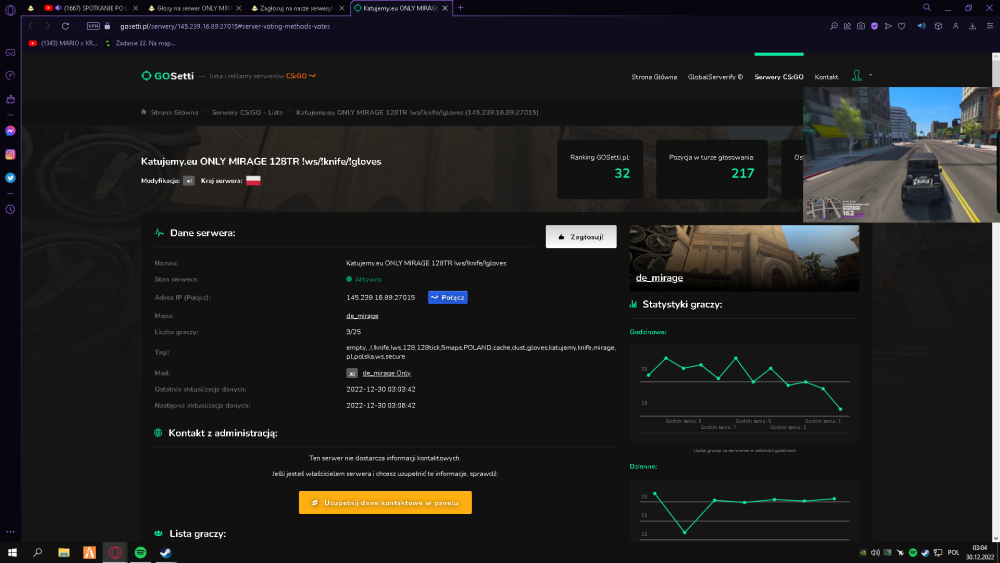
Task: Switch to the YouTube SPOTKANIE PO tab
Action: click(x=90, y=8)
